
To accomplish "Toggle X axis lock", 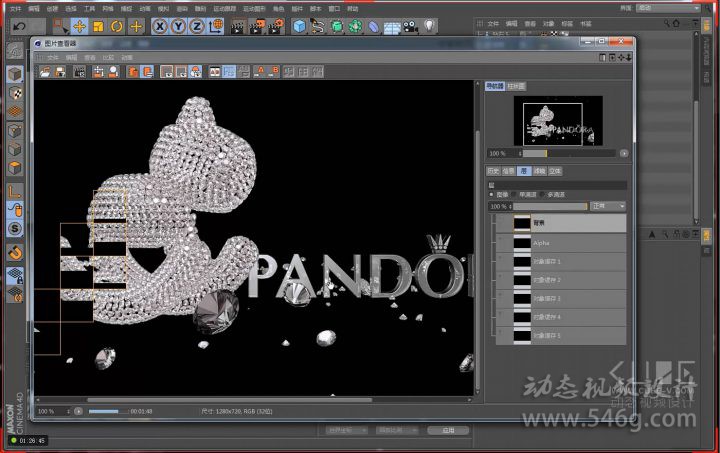I will tap(159, 26).
